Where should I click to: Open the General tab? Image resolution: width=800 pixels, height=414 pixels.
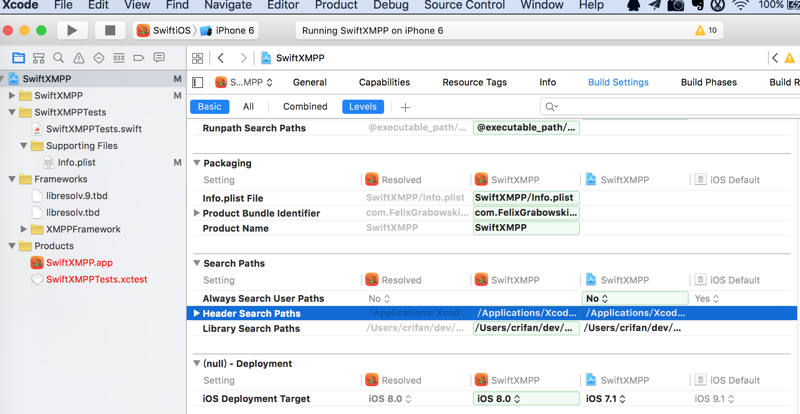[310, 82]
